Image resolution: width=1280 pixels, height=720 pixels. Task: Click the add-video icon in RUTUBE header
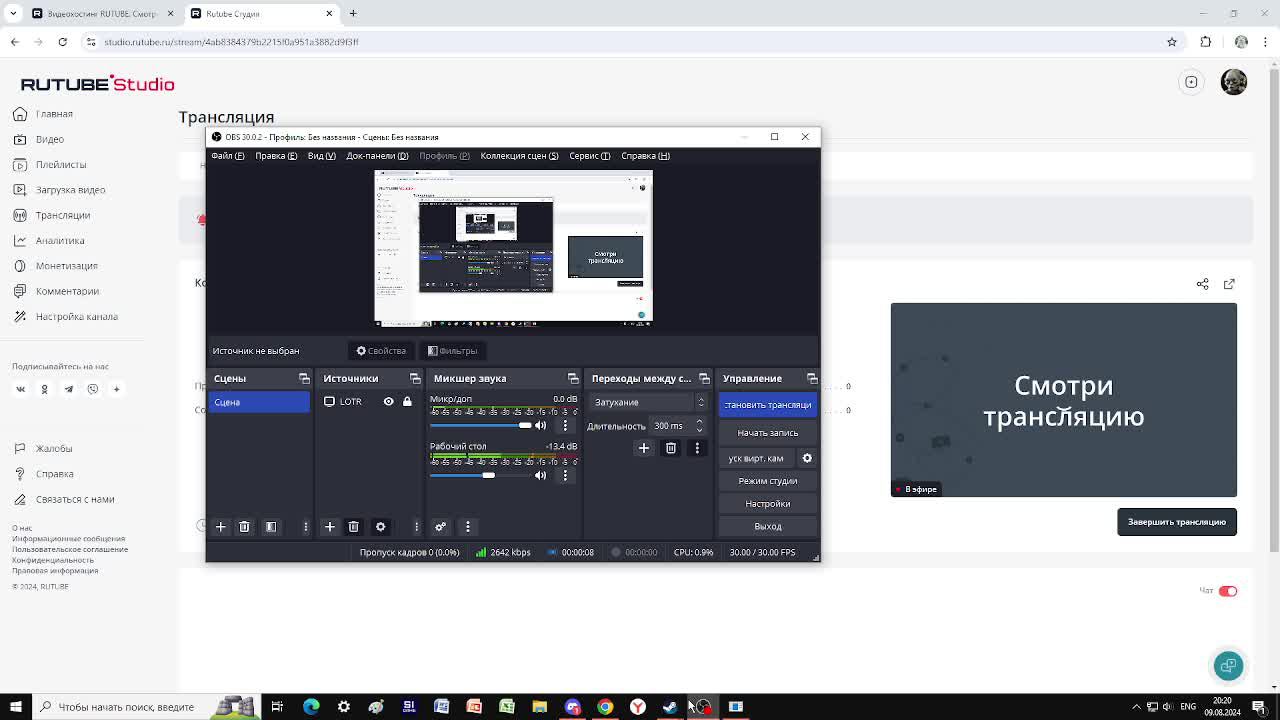[x=1191, y=82]
